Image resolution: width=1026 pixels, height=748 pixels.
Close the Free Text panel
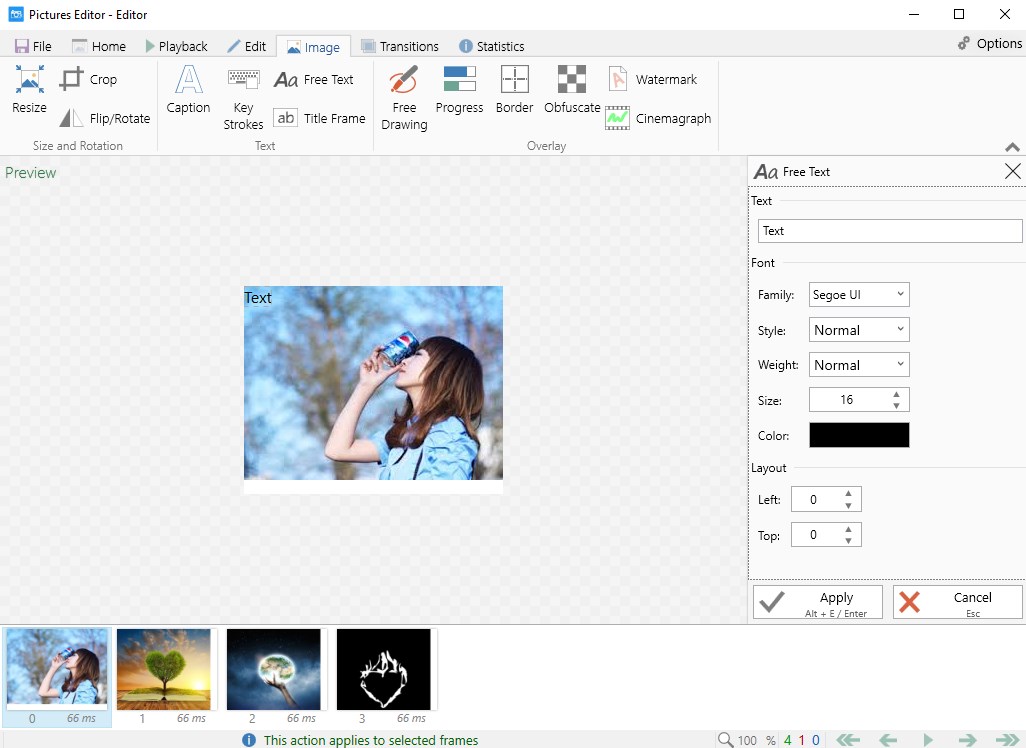1012,171
